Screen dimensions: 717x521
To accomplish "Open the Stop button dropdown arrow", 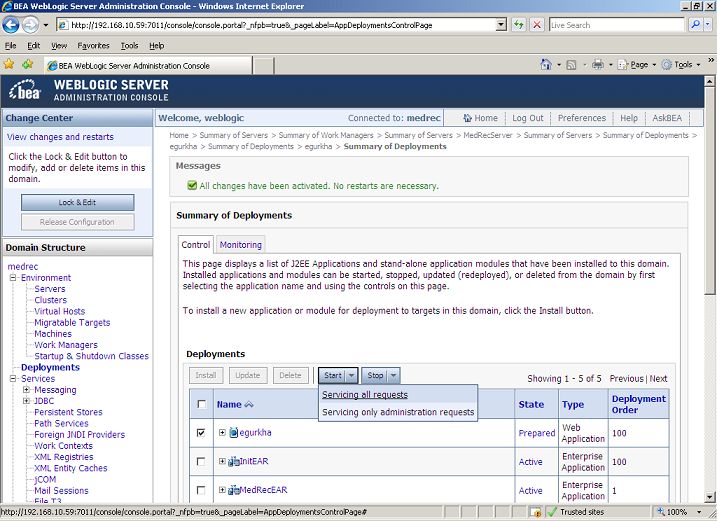I will click(x=393, y=375).
